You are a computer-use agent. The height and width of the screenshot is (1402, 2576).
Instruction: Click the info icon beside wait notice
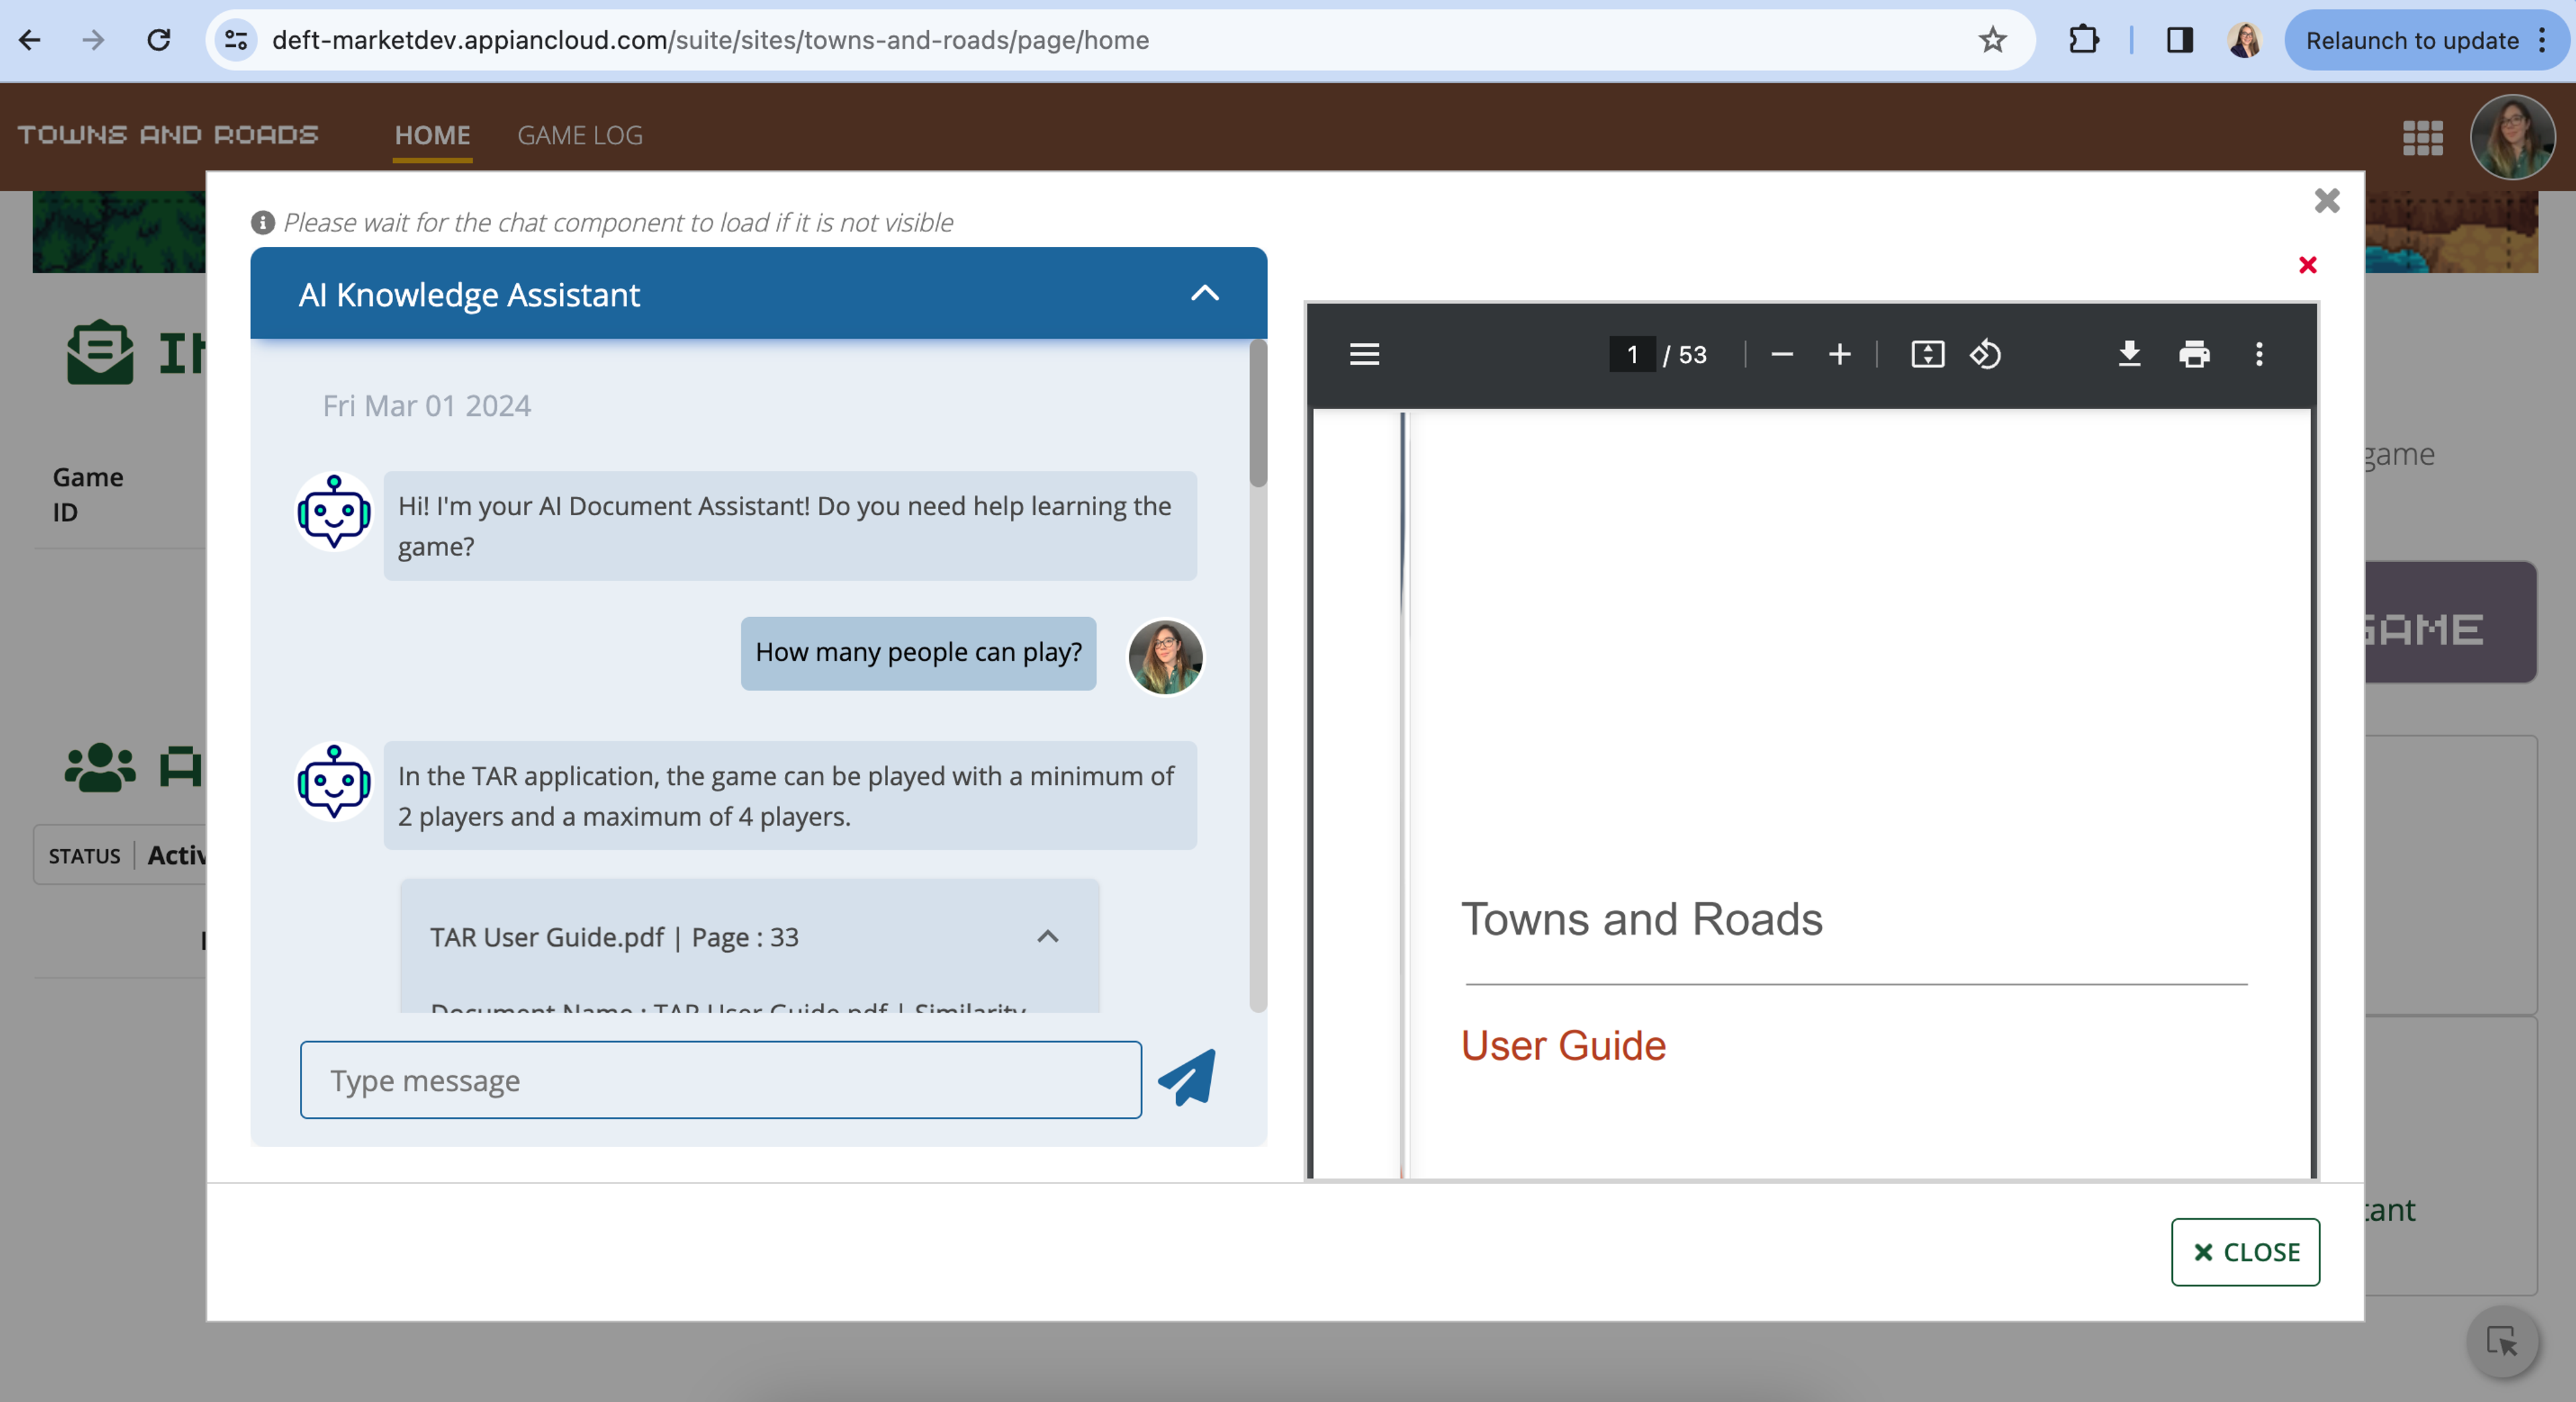coord(263,222)
